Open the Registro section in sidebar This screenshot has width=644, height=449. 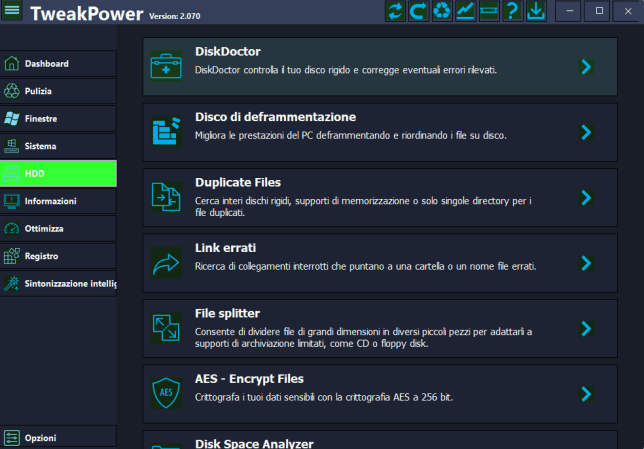(x=58, y=256)
